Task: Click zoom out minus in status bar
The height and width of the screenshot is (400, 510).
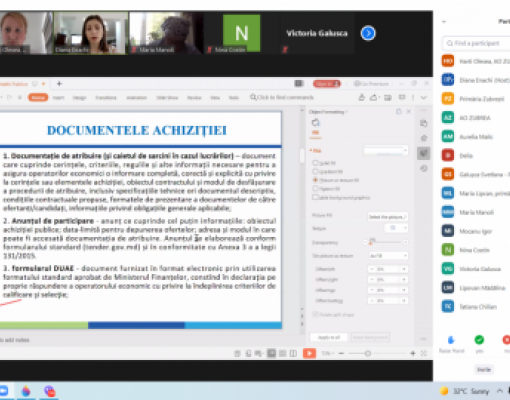Action: pyautogui.click(x=341, y=353)
